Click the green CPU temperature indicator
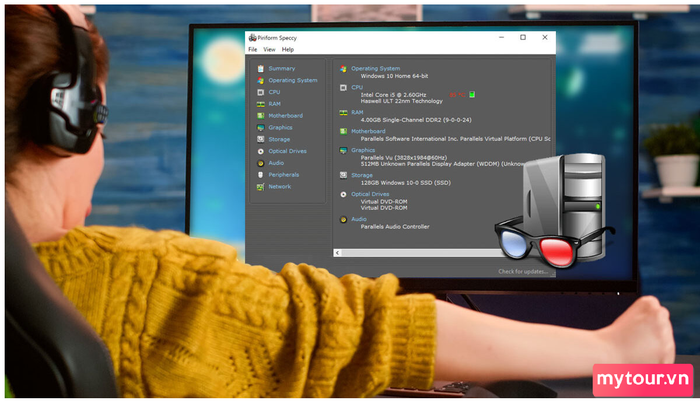This screenshot has height=405, width=700. coord(472,95)
